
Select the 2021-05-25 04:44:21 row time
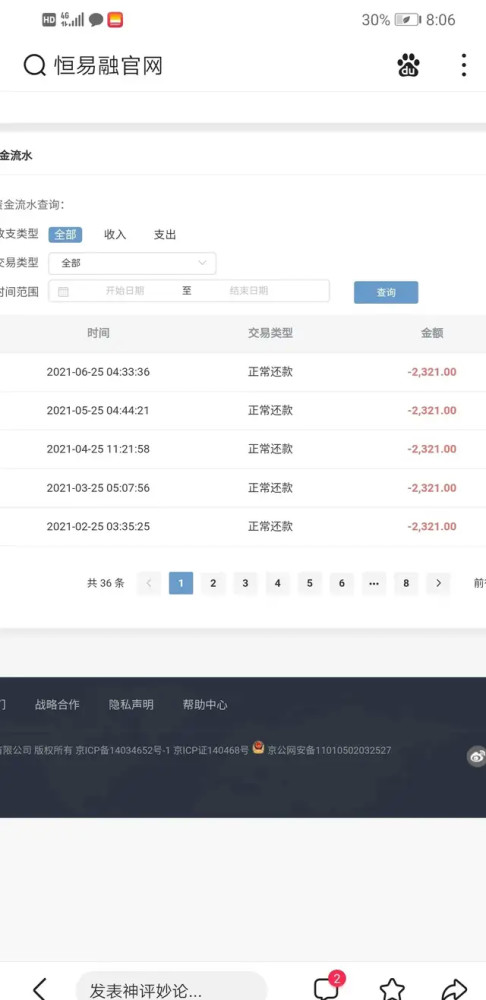(98, 411)
